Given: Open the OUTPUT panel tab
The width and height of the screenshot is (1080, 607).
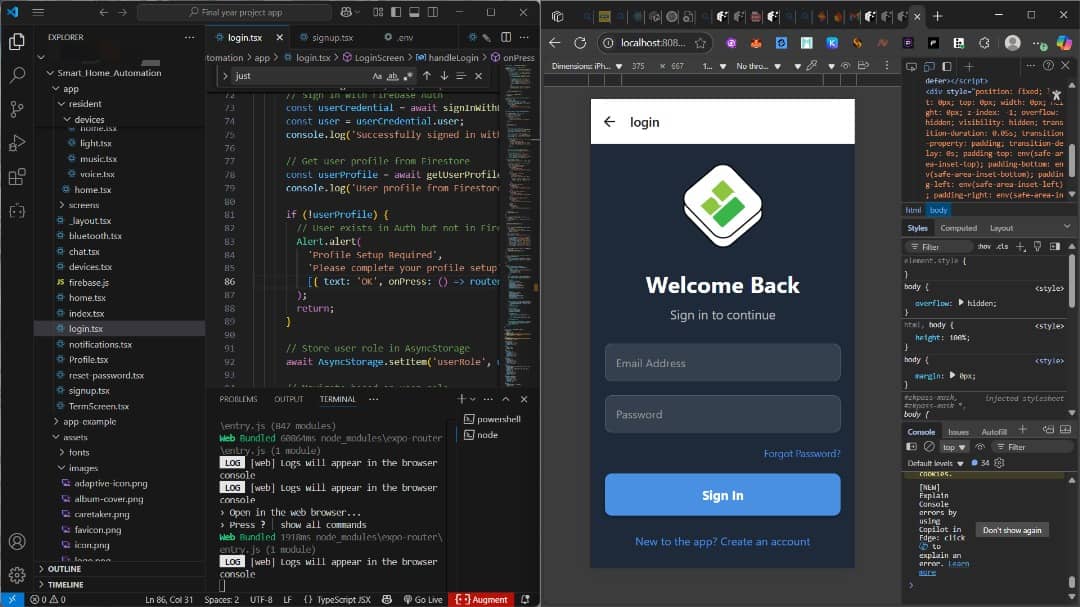Looking at the screenshot, I should (x=289, y=399).
